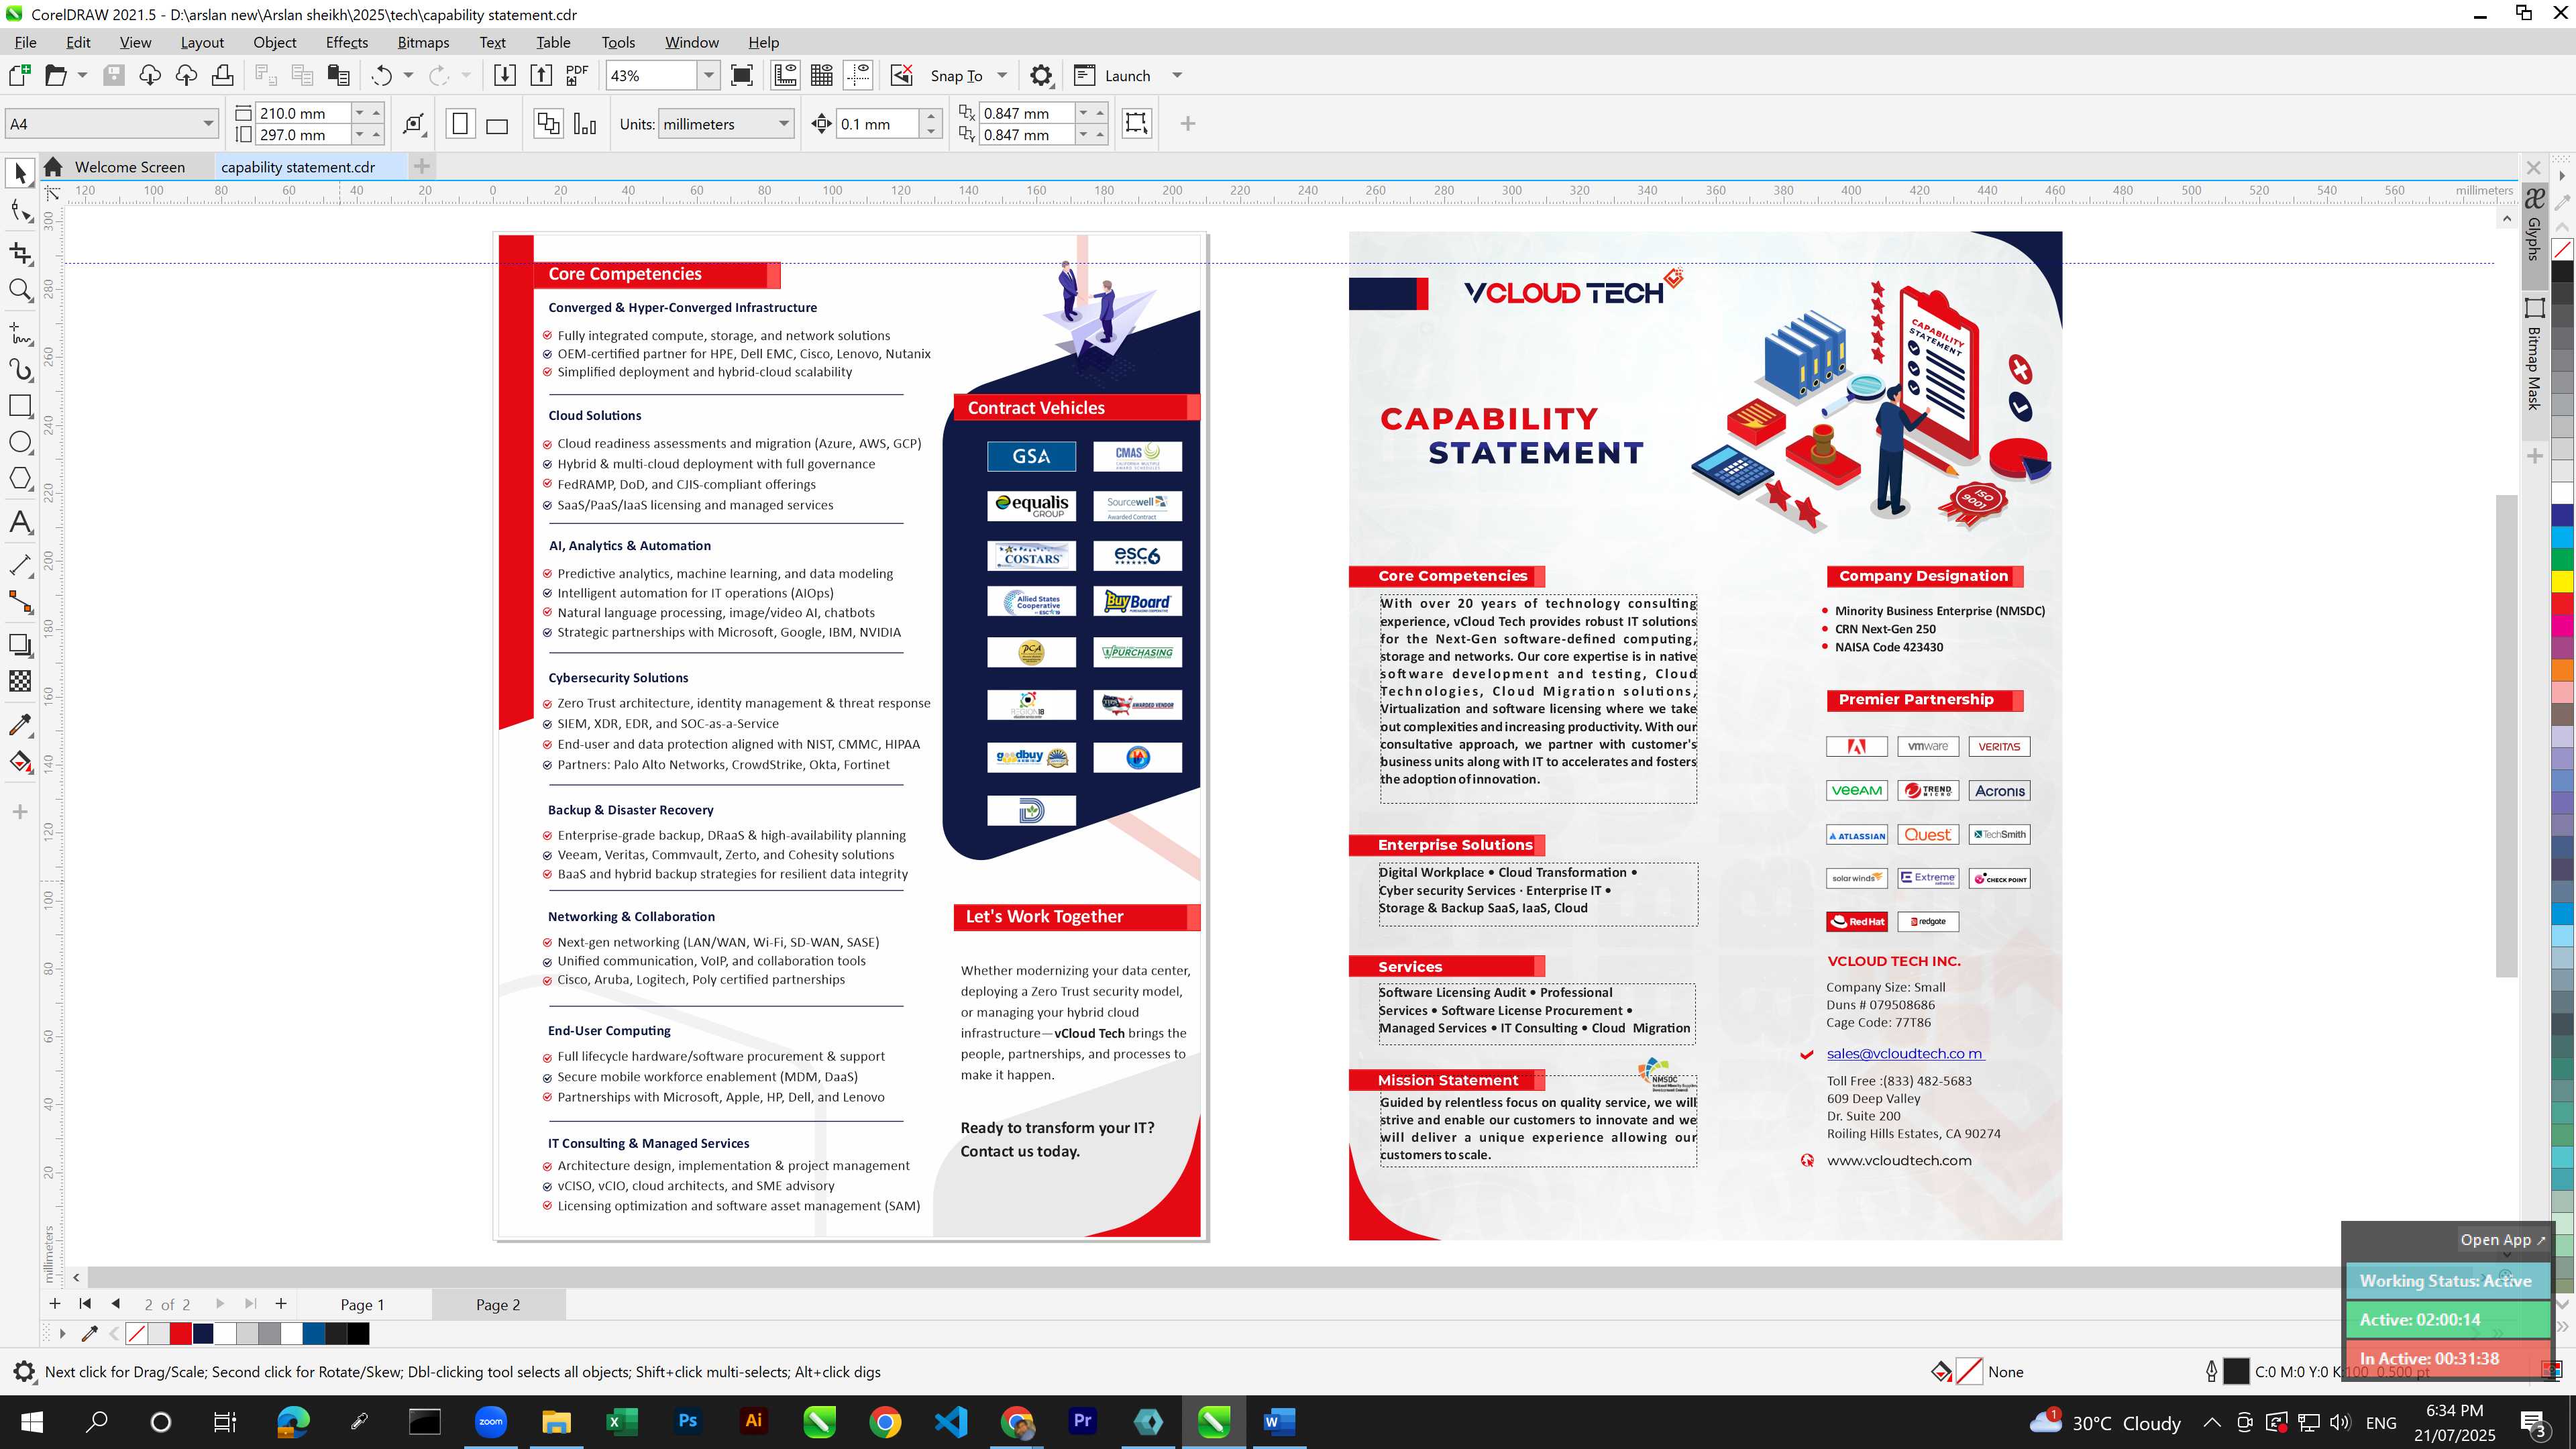
Task: Click the Import icon
Action: (x=505, y=76)
